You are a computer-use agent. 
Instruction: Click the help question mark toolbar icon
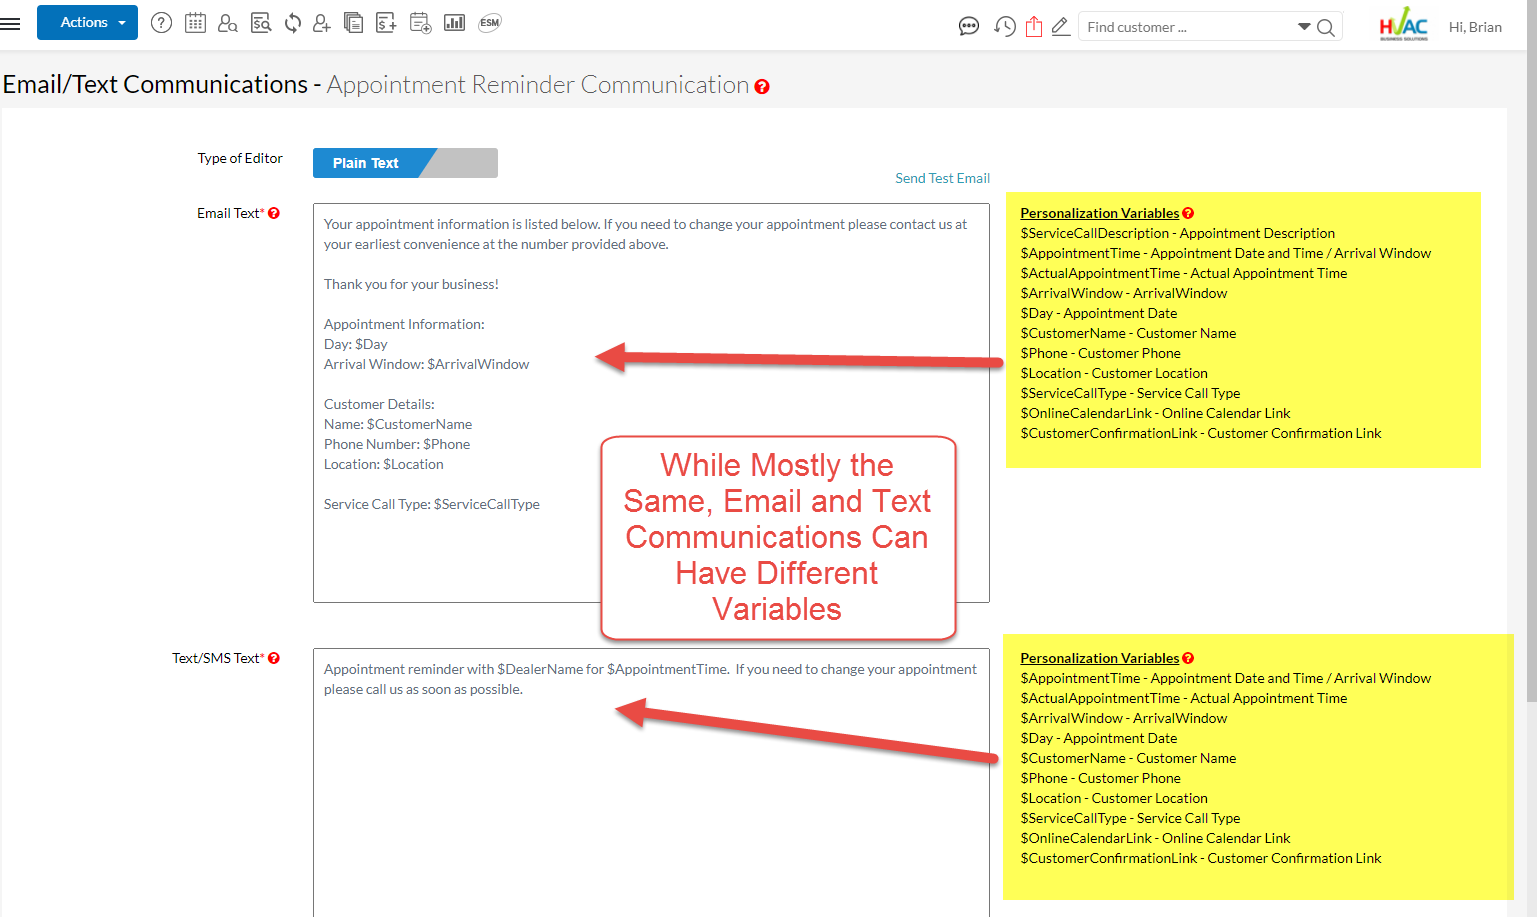coord(161,23)
